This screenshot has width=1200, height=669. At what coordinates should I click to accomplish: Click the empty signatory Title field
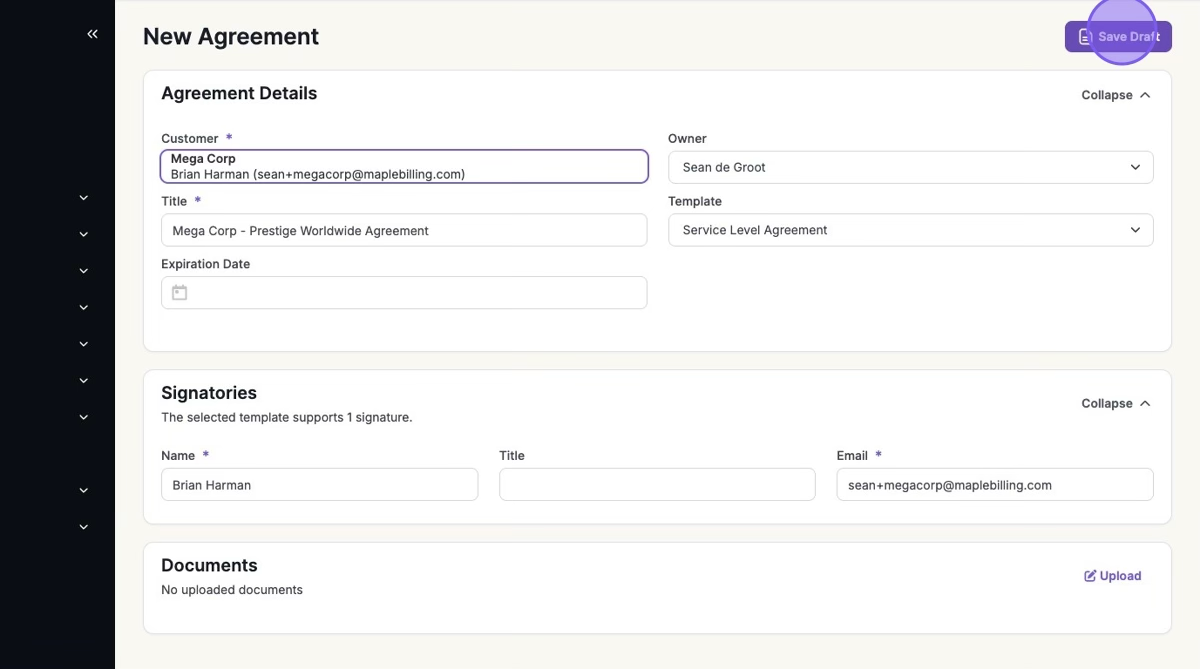click(657, 485)
